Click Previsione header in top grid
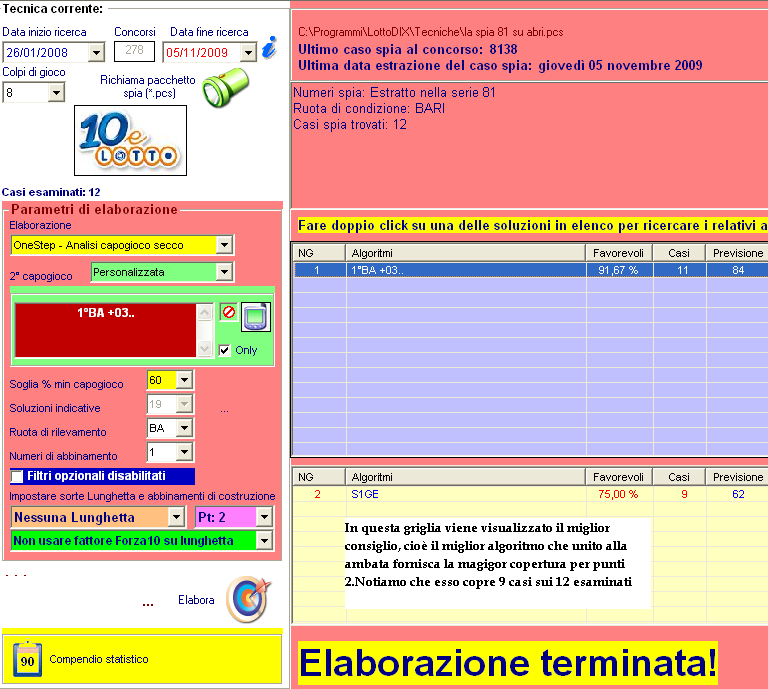The height and width of the screenshot is (689, 768). 737,253
